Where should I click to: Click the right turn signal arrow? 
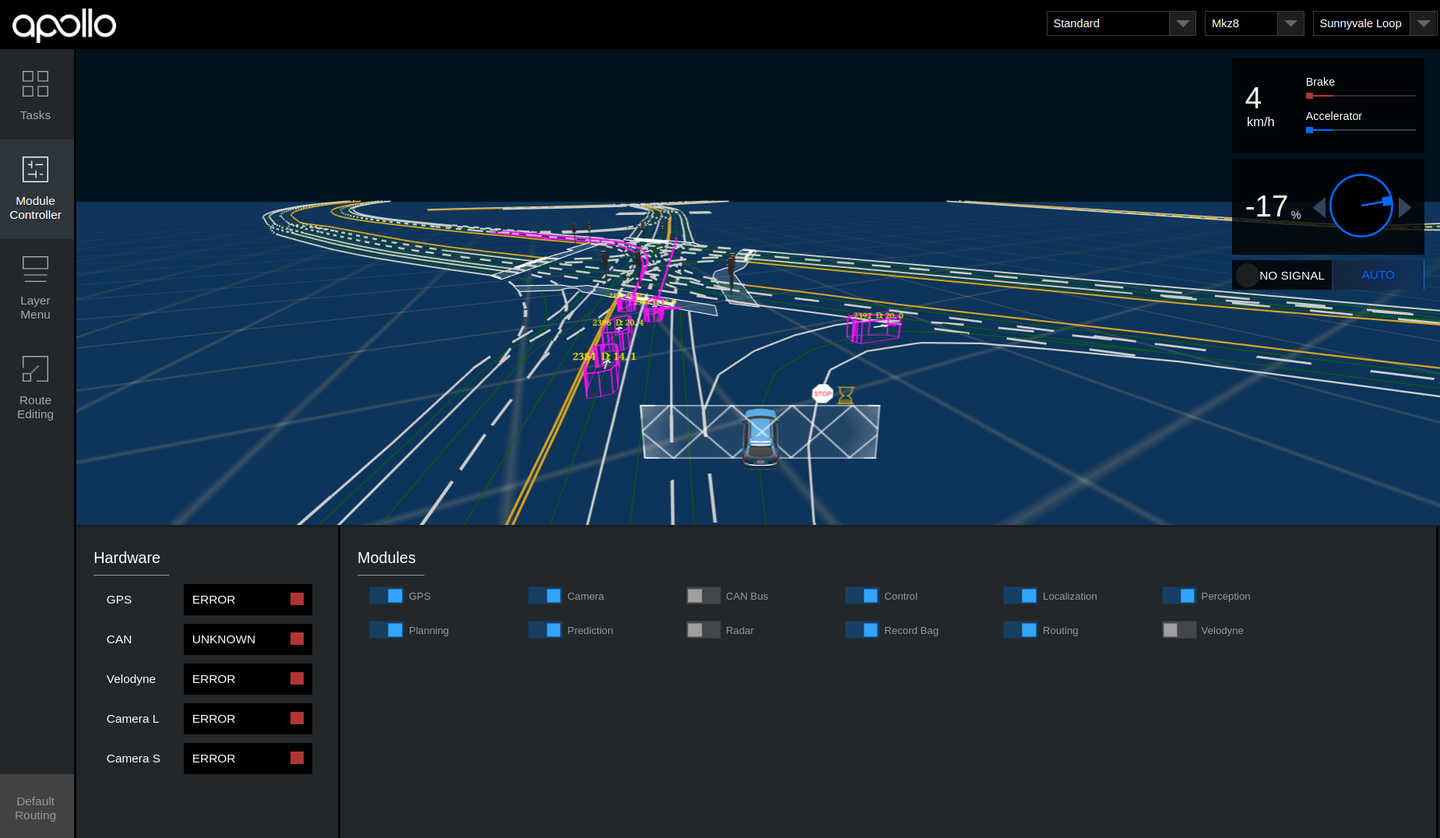[1405, 207]
